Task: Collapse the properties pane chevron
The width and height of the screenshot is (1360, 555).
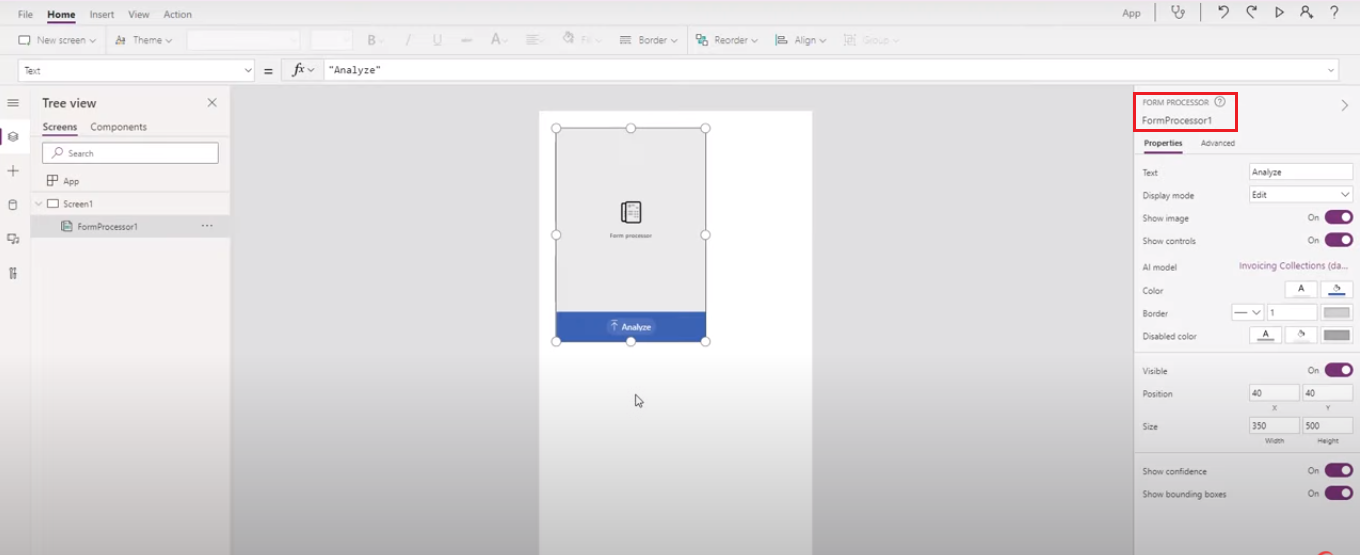Action: 1344,105
